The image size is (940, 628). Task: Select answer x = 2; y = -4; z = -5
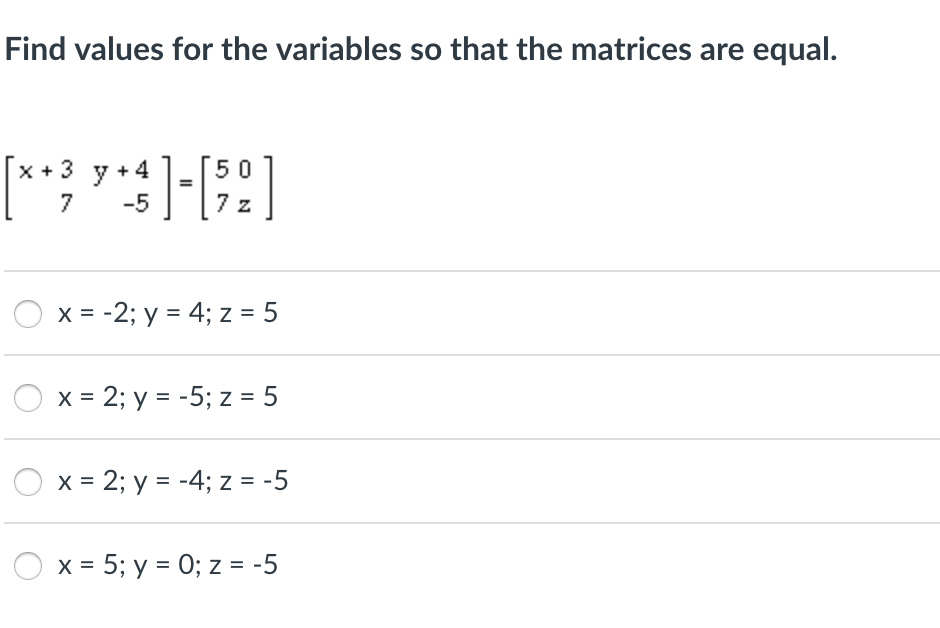click(172, 481)
